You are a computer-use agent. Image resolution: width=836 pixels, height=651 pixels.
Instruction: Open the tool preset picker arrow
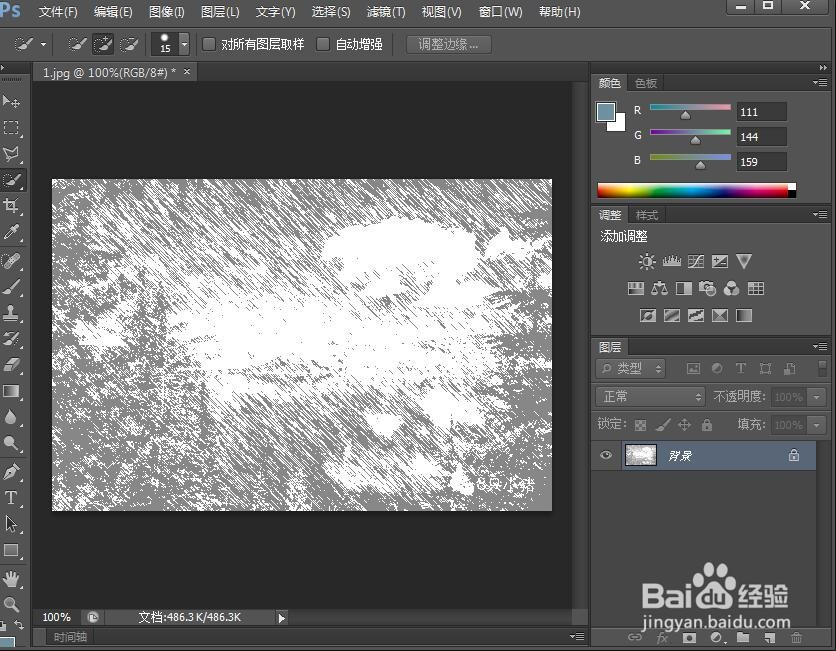(43, 44)
